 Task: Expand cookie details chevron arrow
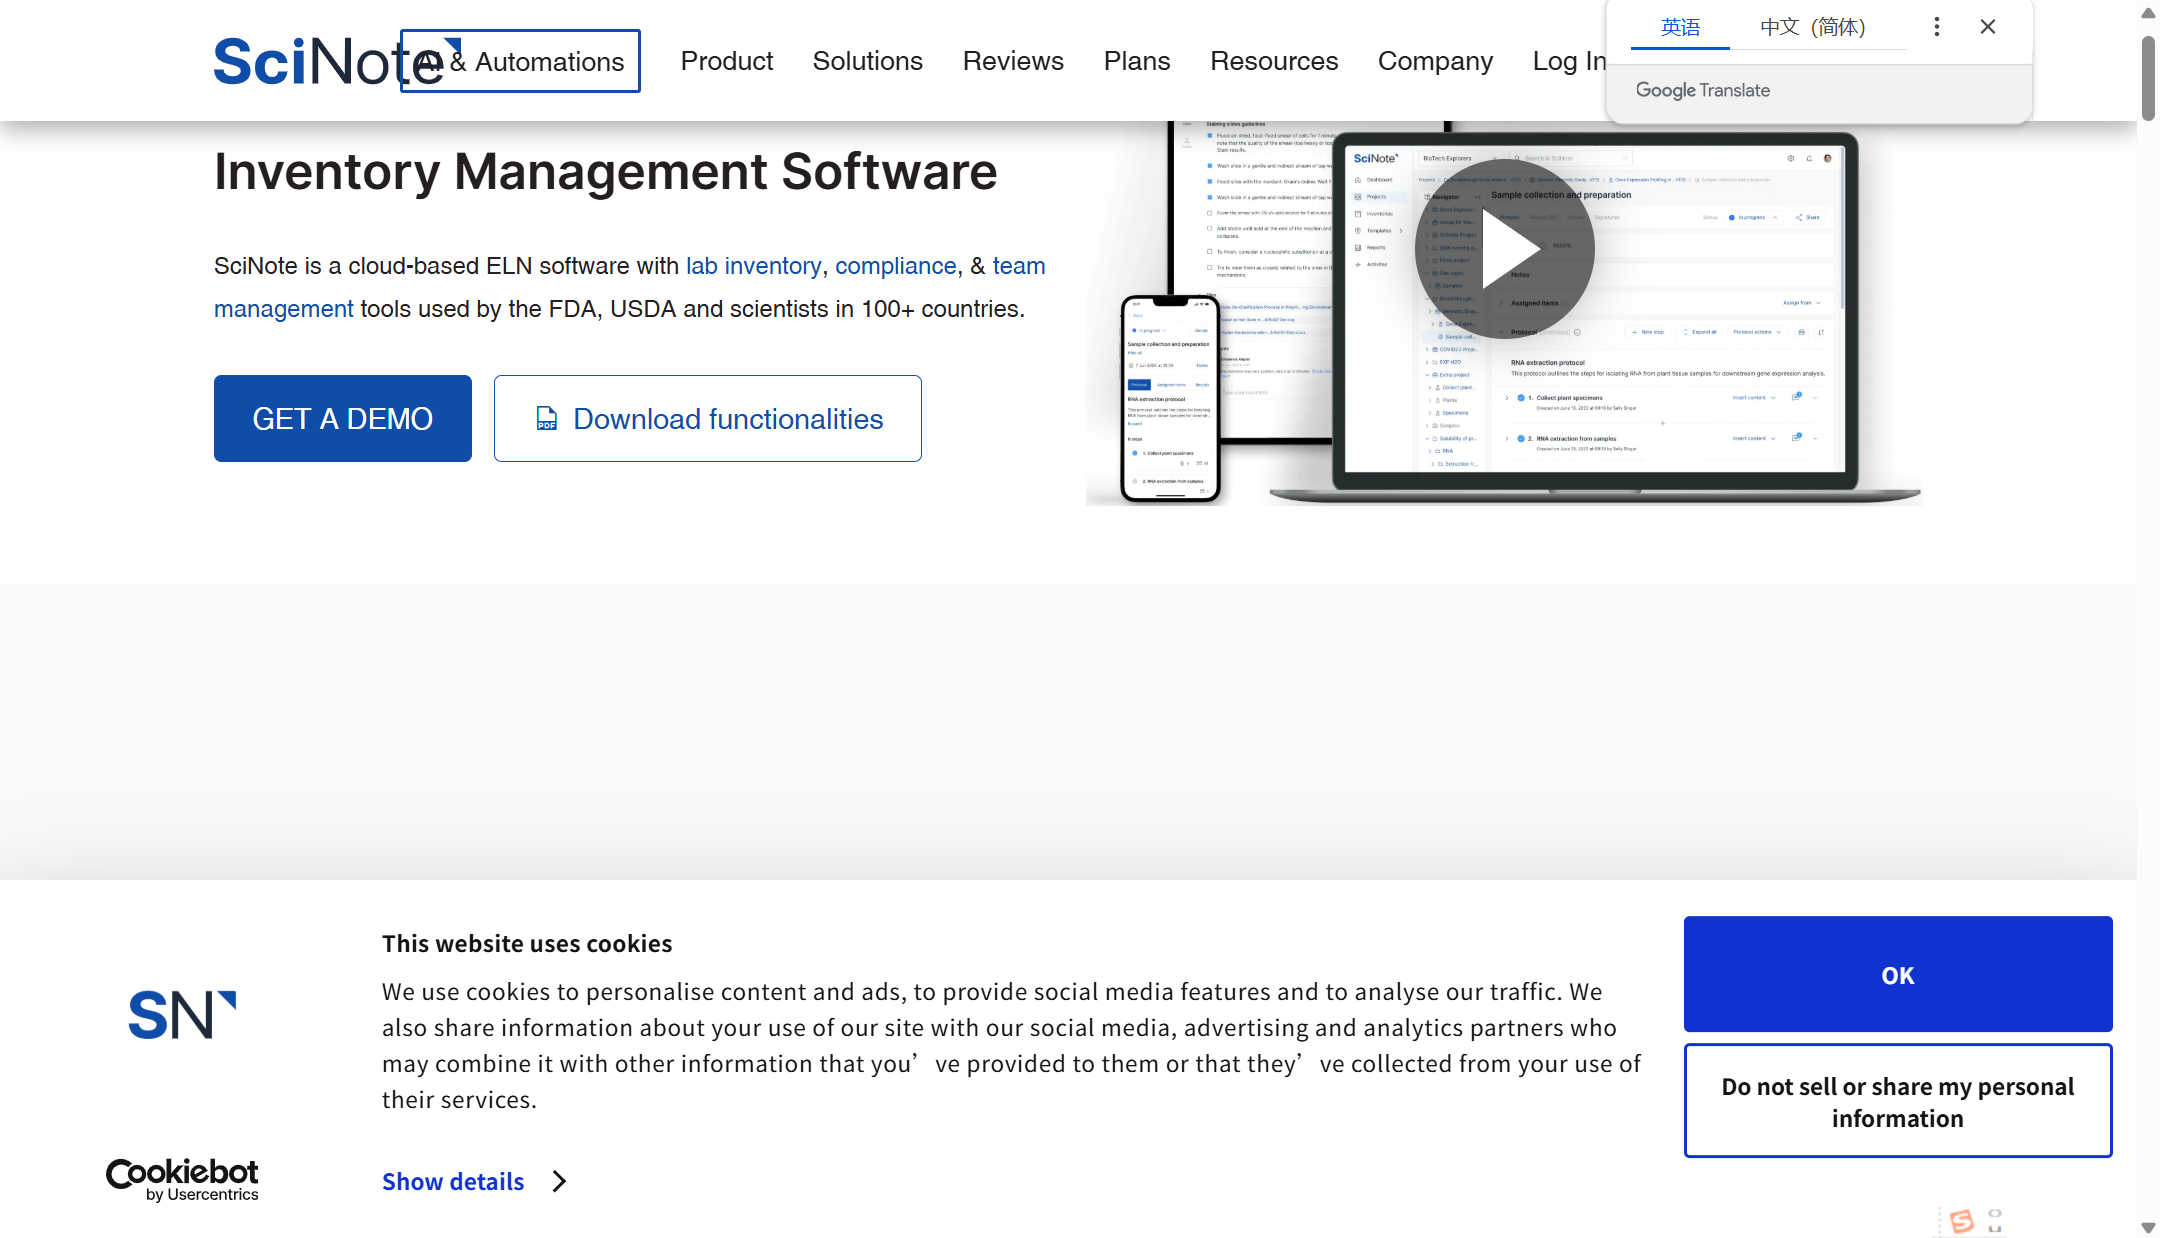point(559,1181)
